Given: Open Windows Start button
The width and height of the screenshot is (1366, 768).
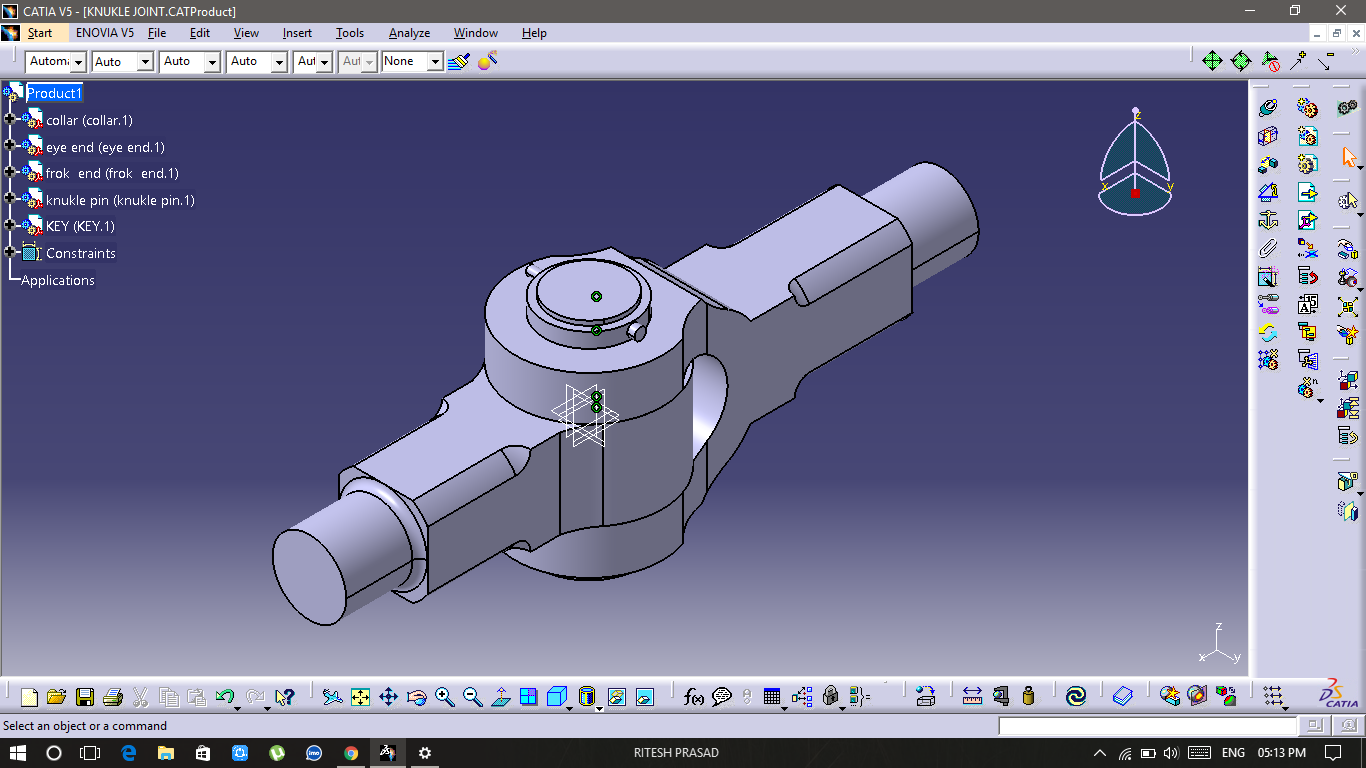Looking at the screenshot, I should 17,752.
